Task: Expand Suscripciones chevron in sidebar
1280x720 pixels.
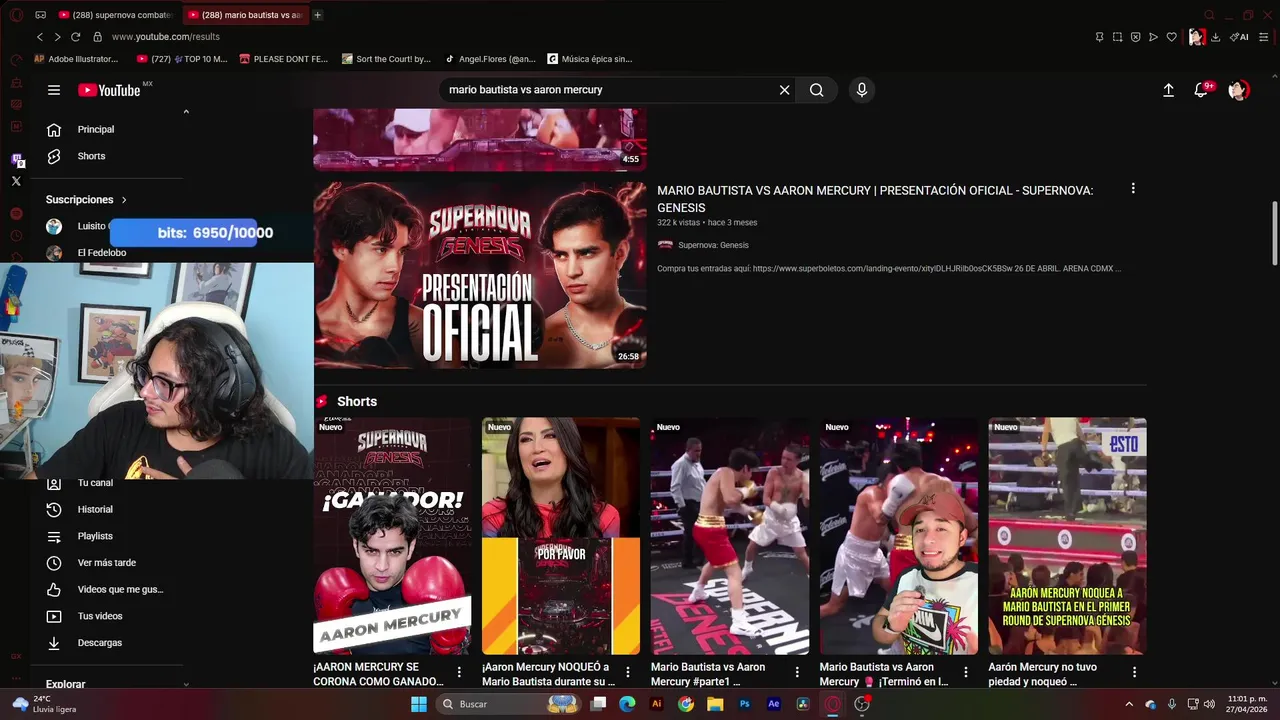Action: 124,200
